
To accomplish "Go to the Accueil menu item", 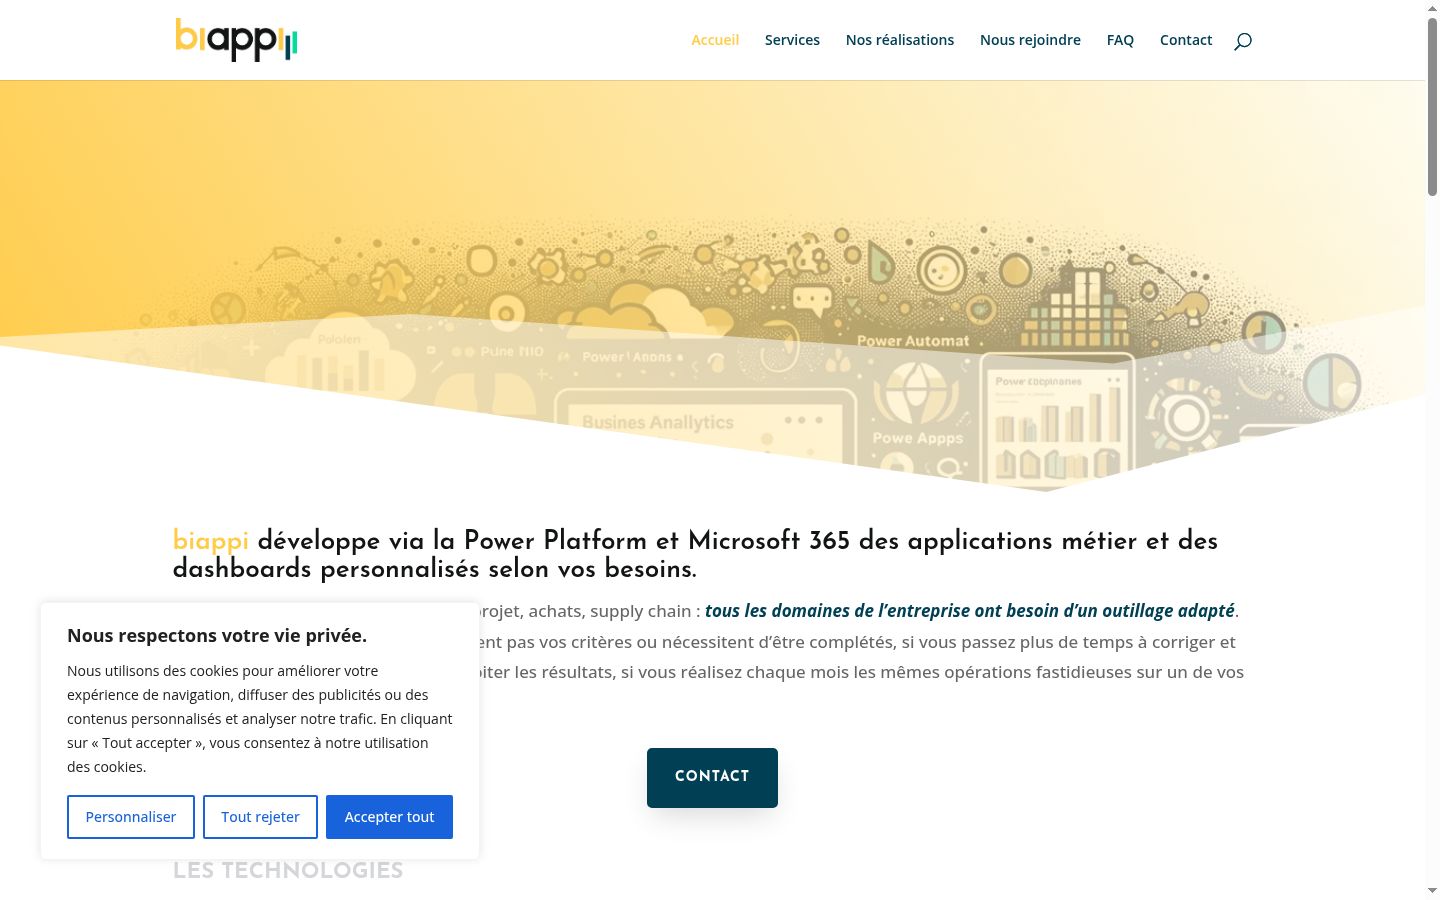I will pyautogui.click(x=715, y=40).
